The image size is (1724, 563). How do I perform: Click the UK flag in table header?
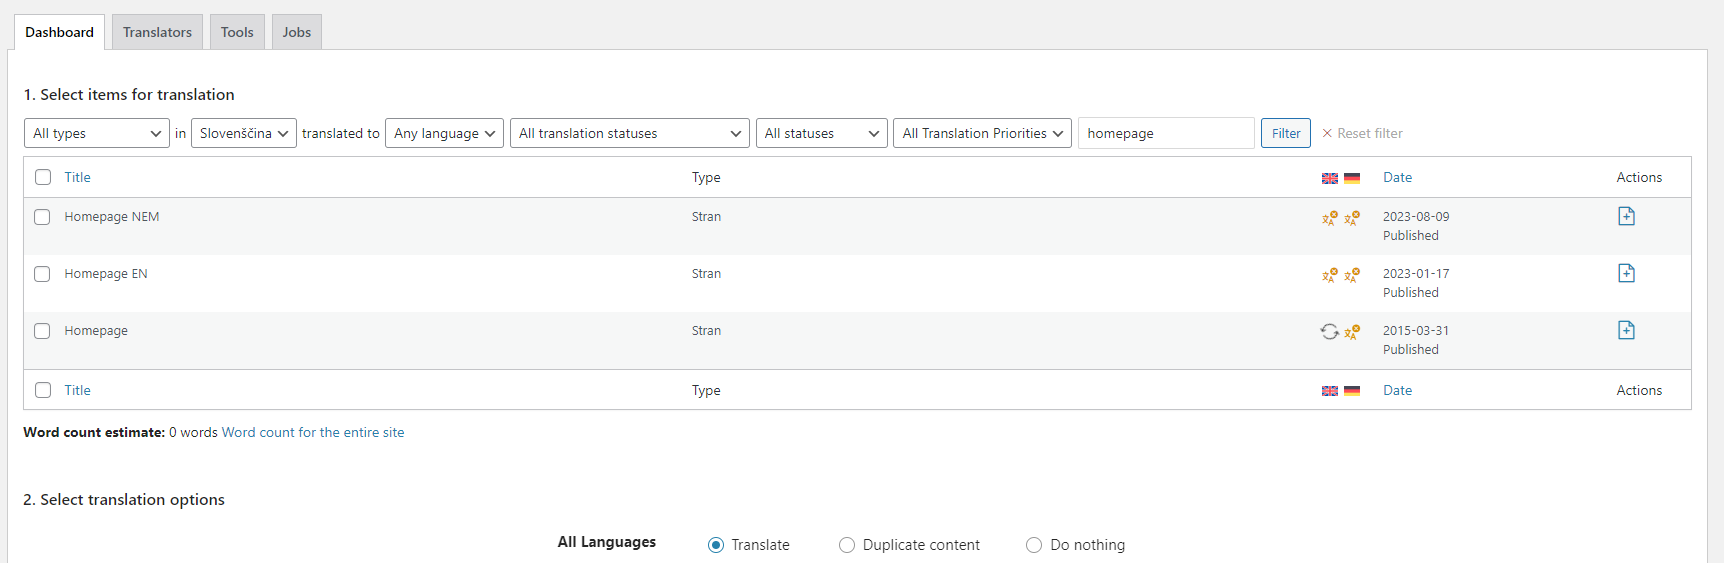point(1329,178)
